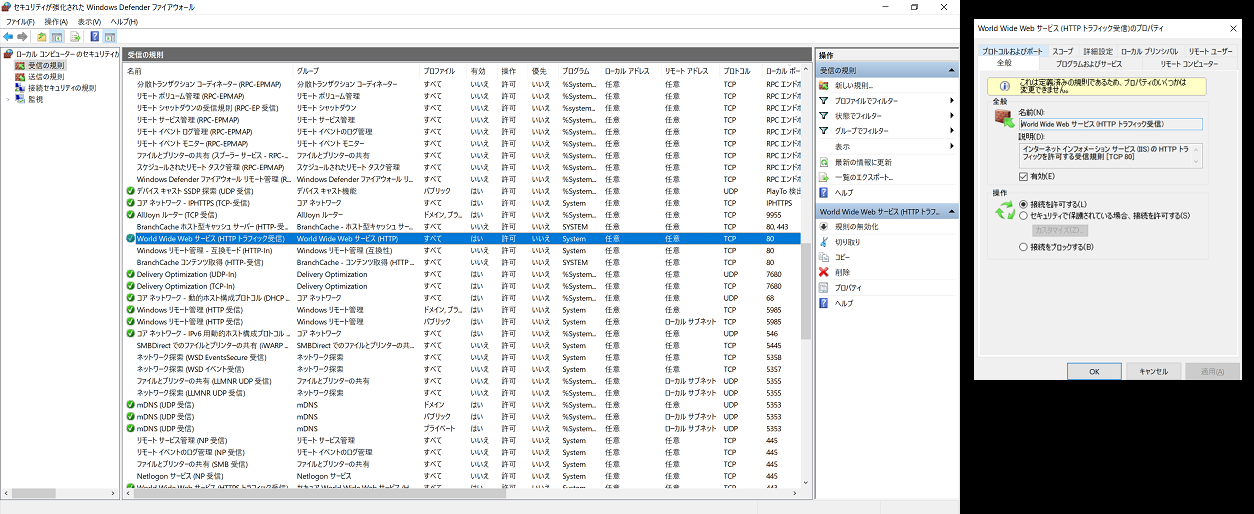Click the キャンセル button
This screenshot has width=1254, height=514.
(1153, 371)
